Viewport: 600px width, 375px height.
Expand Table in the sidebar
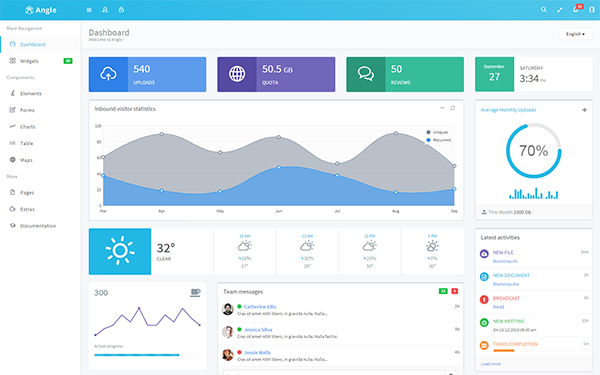40,143
